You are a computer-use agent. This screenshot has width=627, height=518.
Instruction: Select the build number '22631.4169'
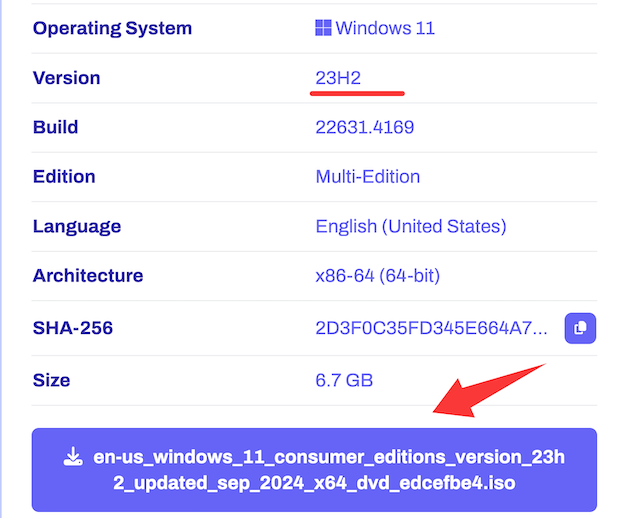365,127
